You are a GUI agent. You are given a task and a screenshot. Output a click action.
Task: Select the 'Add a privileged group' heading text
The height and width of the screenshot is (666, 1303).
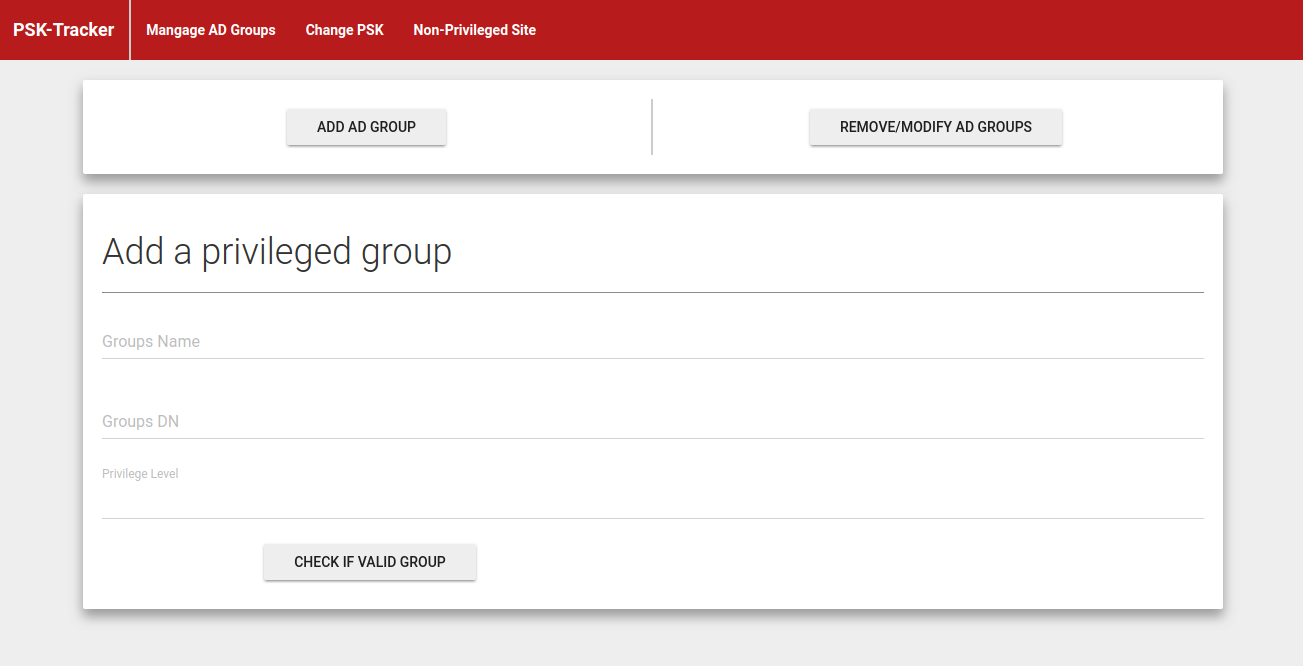(x=277, y=252)
